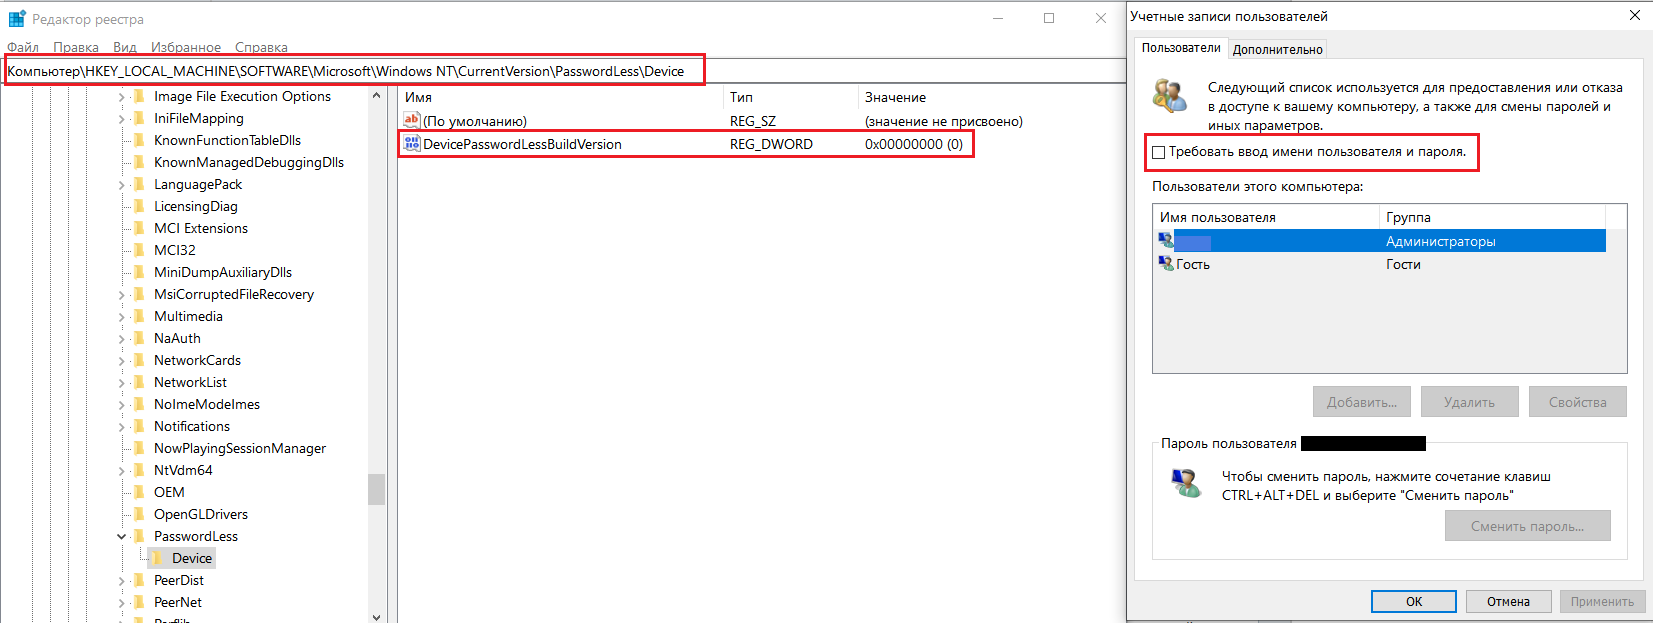Click the Удалить button
The image size is (1653, 623).
click(1469, 402)
